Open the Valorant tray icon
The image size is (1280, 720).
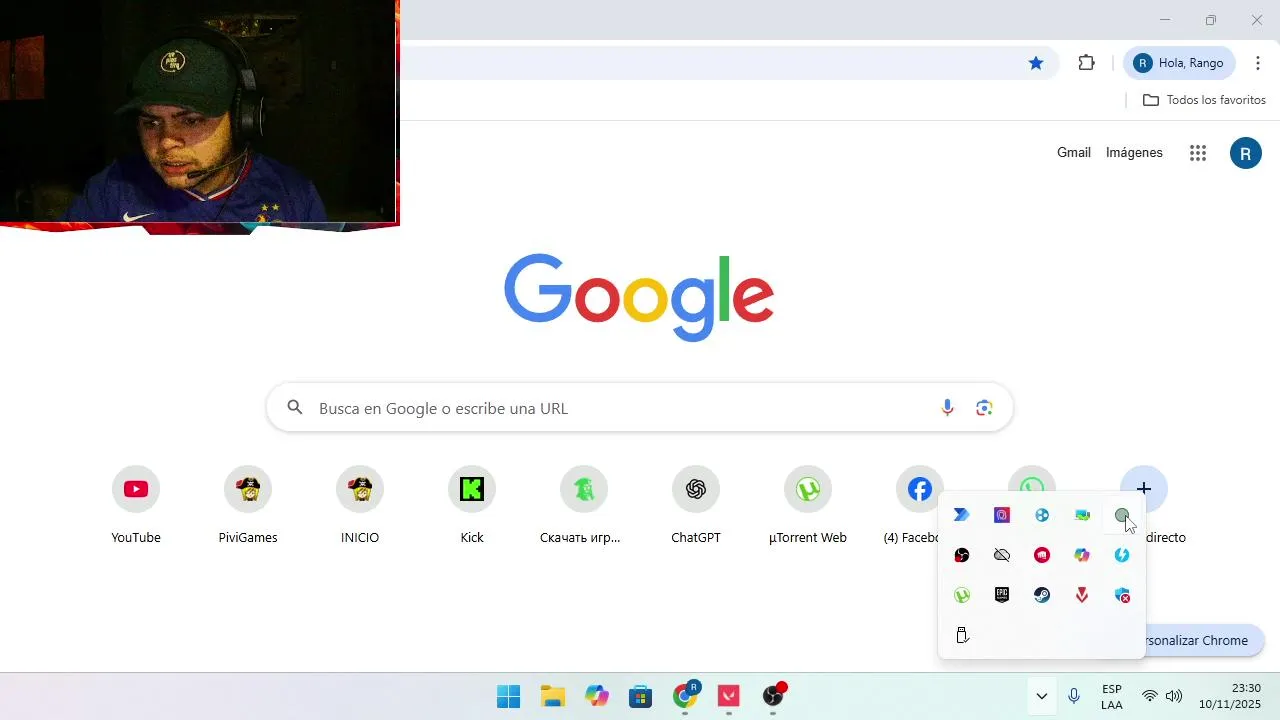[1082, 595]
